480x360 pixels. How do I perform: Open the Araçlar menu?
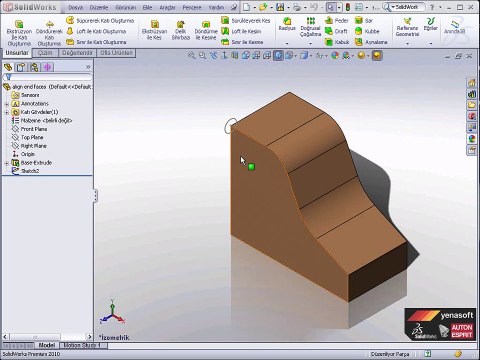[167, 7]
